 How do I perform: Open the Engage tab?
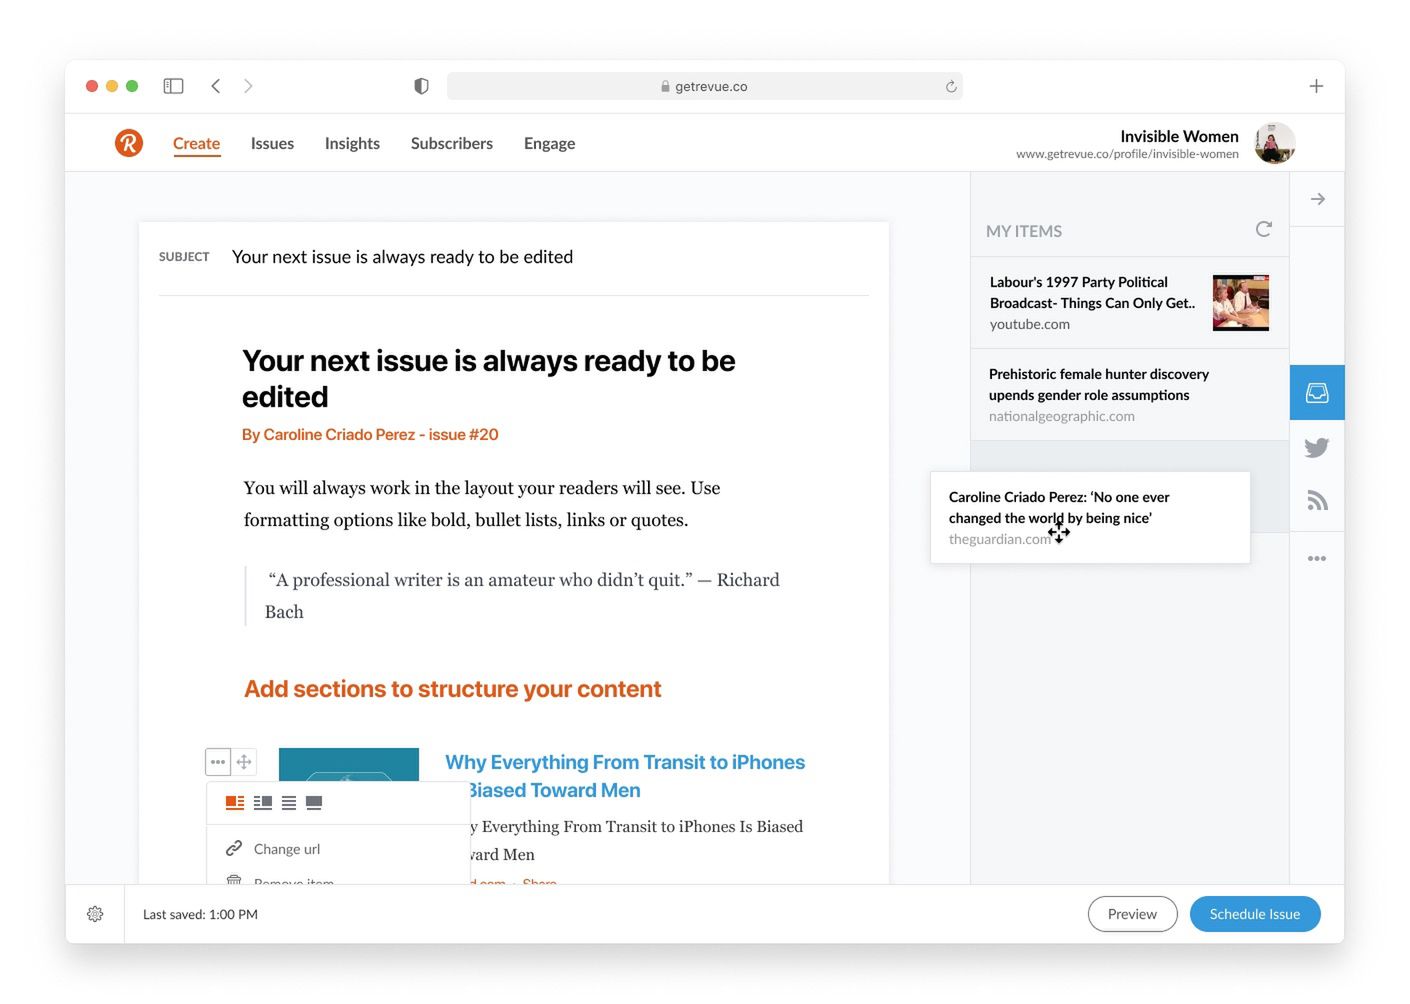(x=549, y=143)
